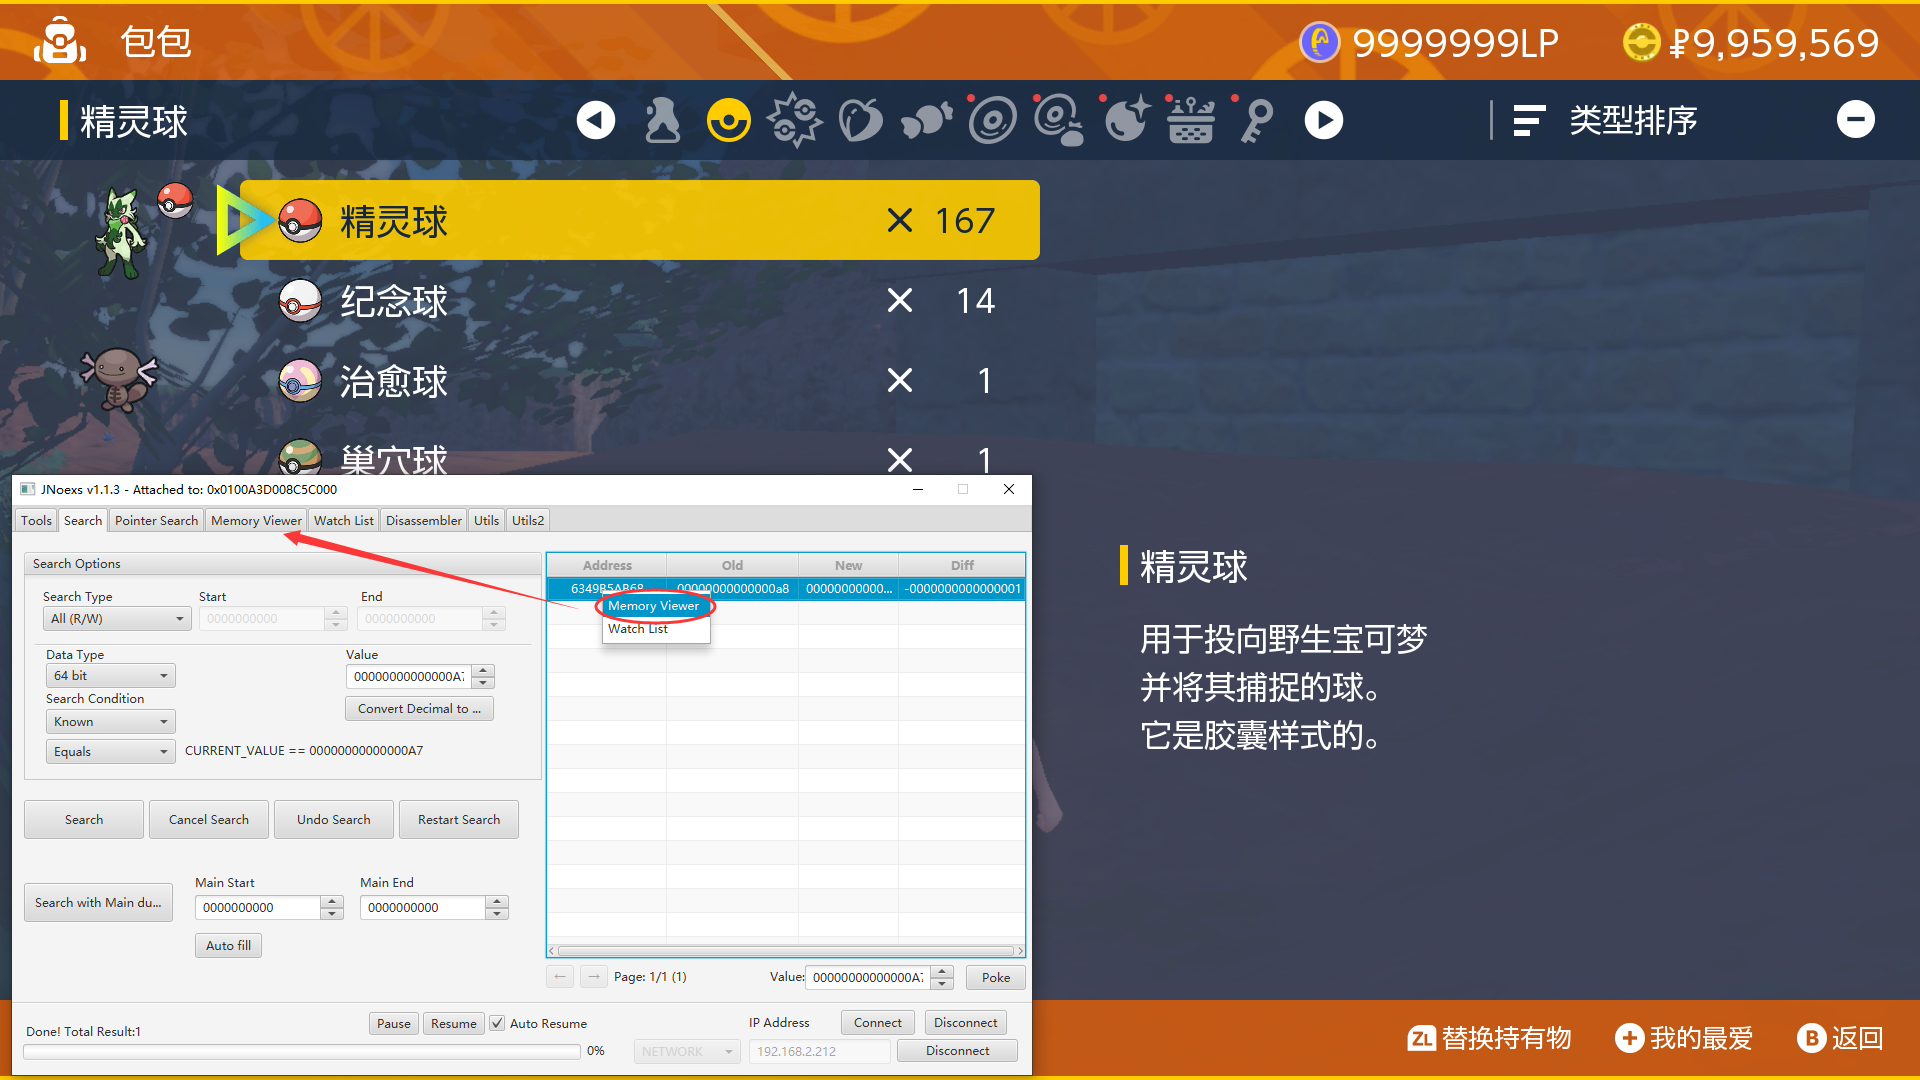
Task: Click the Pause button
Action: point(394,1024)
